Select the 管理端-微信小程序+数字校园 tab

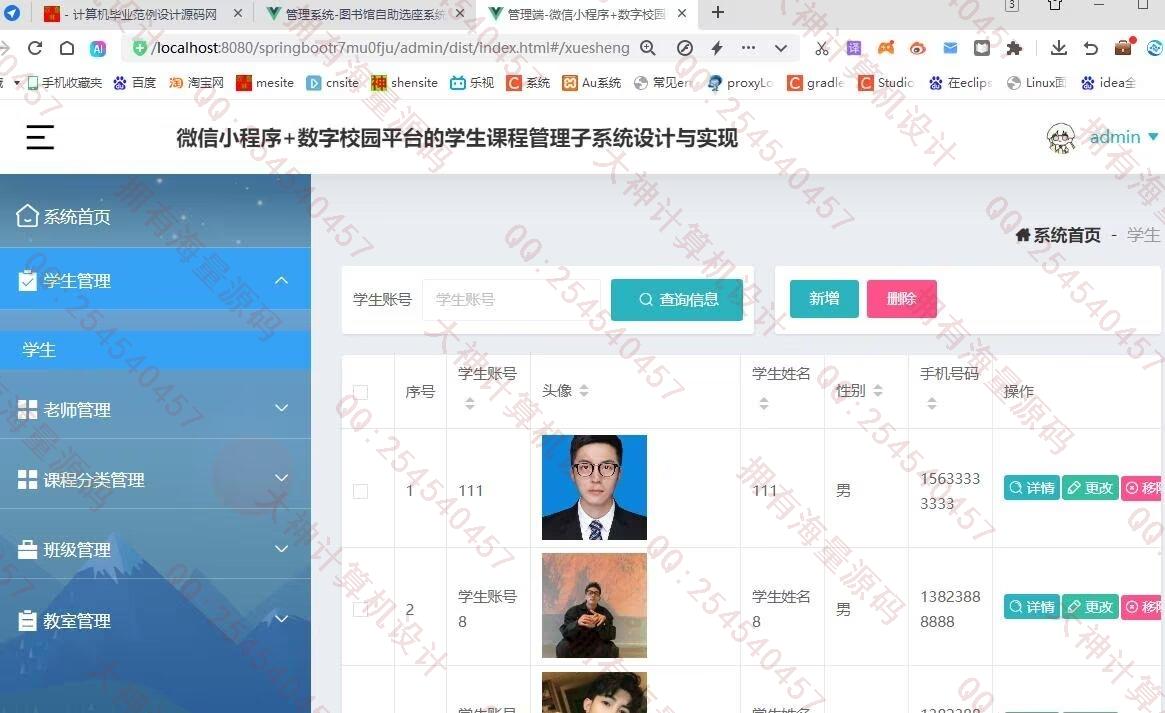pyautogui.click(x=586, y=13)
